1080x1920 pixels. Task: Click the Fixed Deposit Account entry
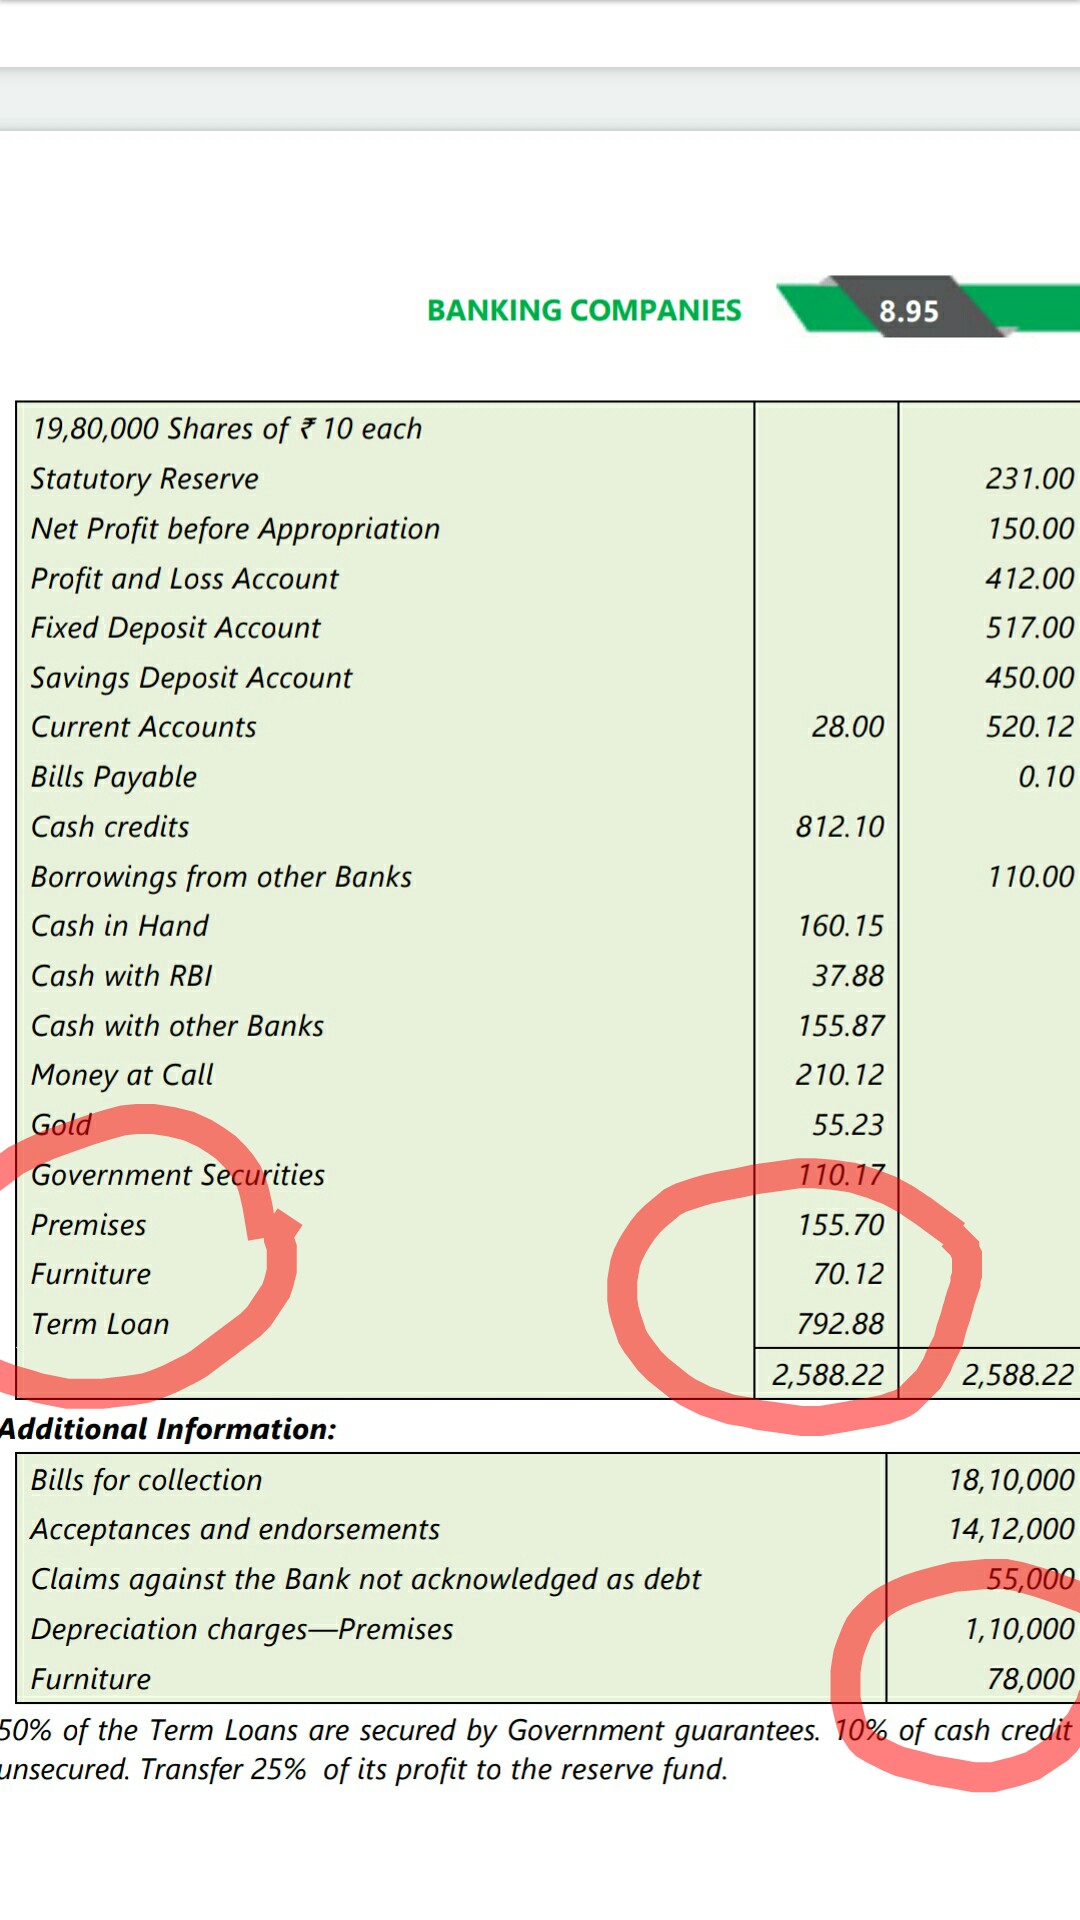point(175,628)
